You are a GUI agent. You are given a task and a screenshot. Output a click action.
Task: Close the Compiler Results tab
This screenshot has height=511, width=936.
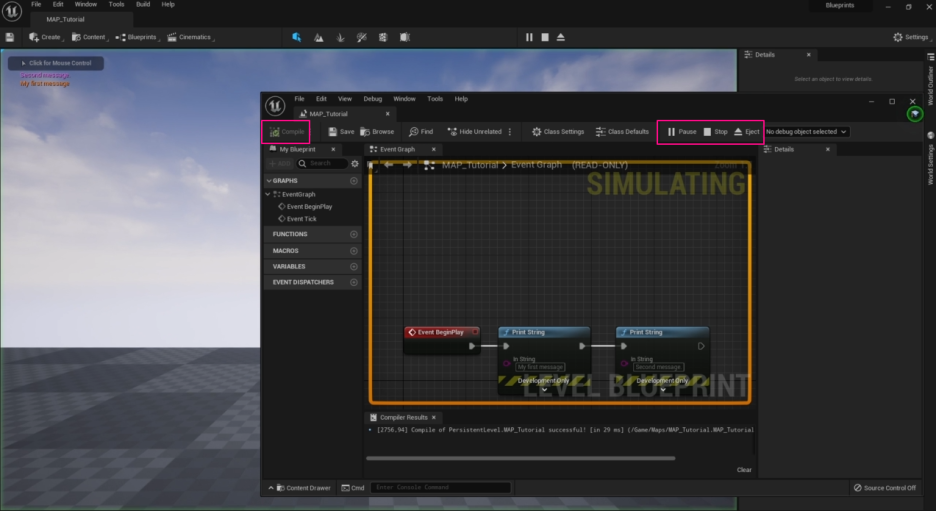(x=434, y=417)
